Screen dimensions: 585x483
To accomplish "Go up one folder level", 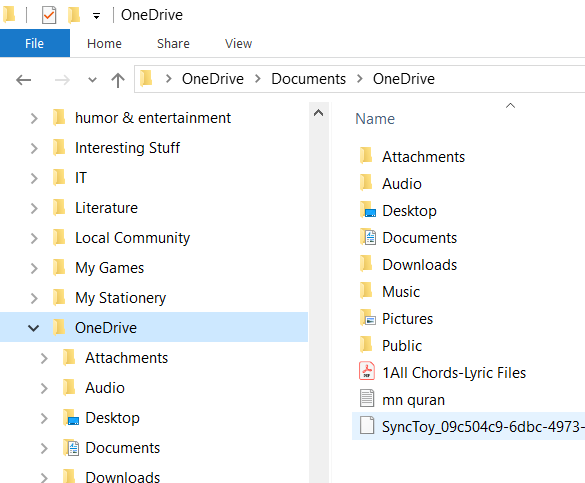I will [x=118, y=80].
